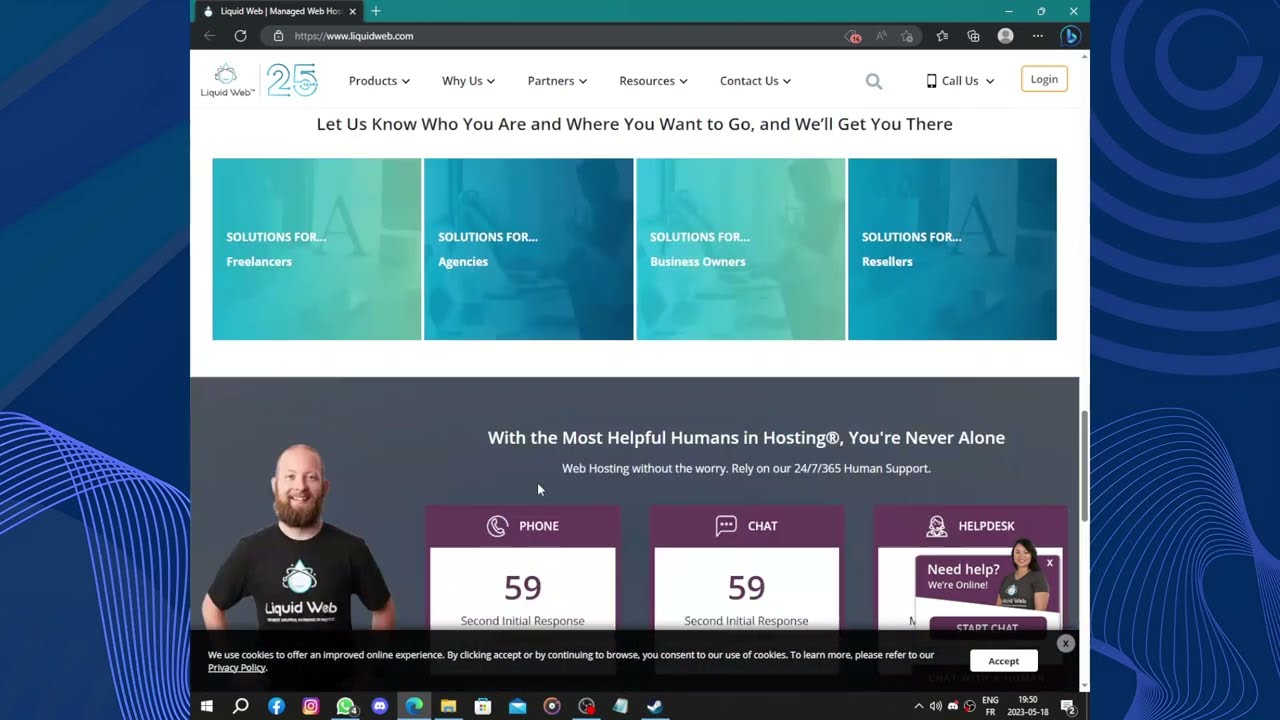
Task: Open the Bing sidebar icon
Action: pos(1070,36)
